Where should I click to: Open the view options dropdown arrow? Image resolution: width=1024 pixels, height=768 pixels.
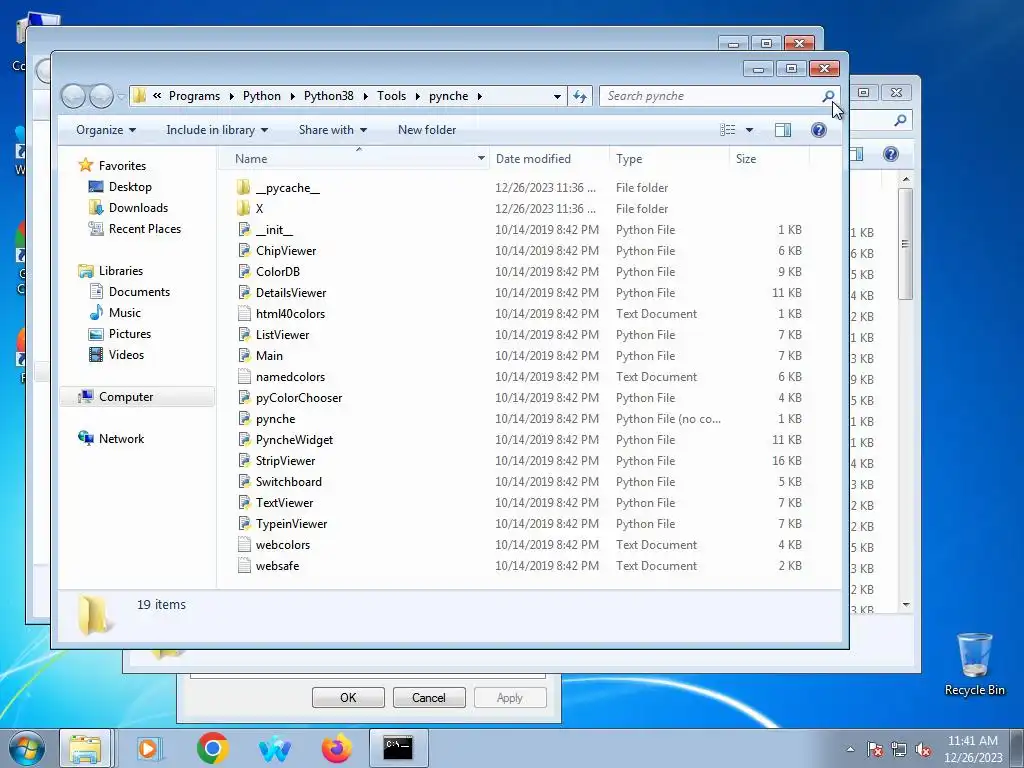click(750, 130)
